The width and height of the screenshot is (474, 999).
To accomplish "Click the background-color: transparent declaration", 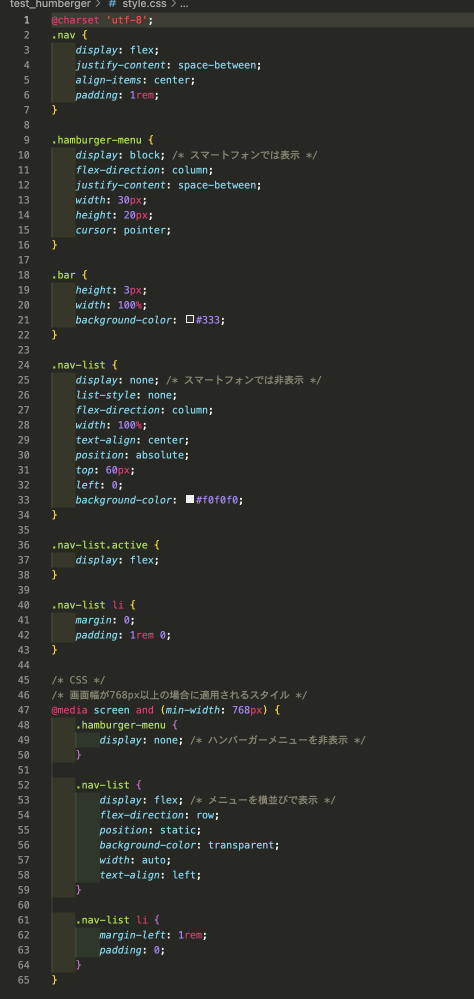I will (189, 845).
